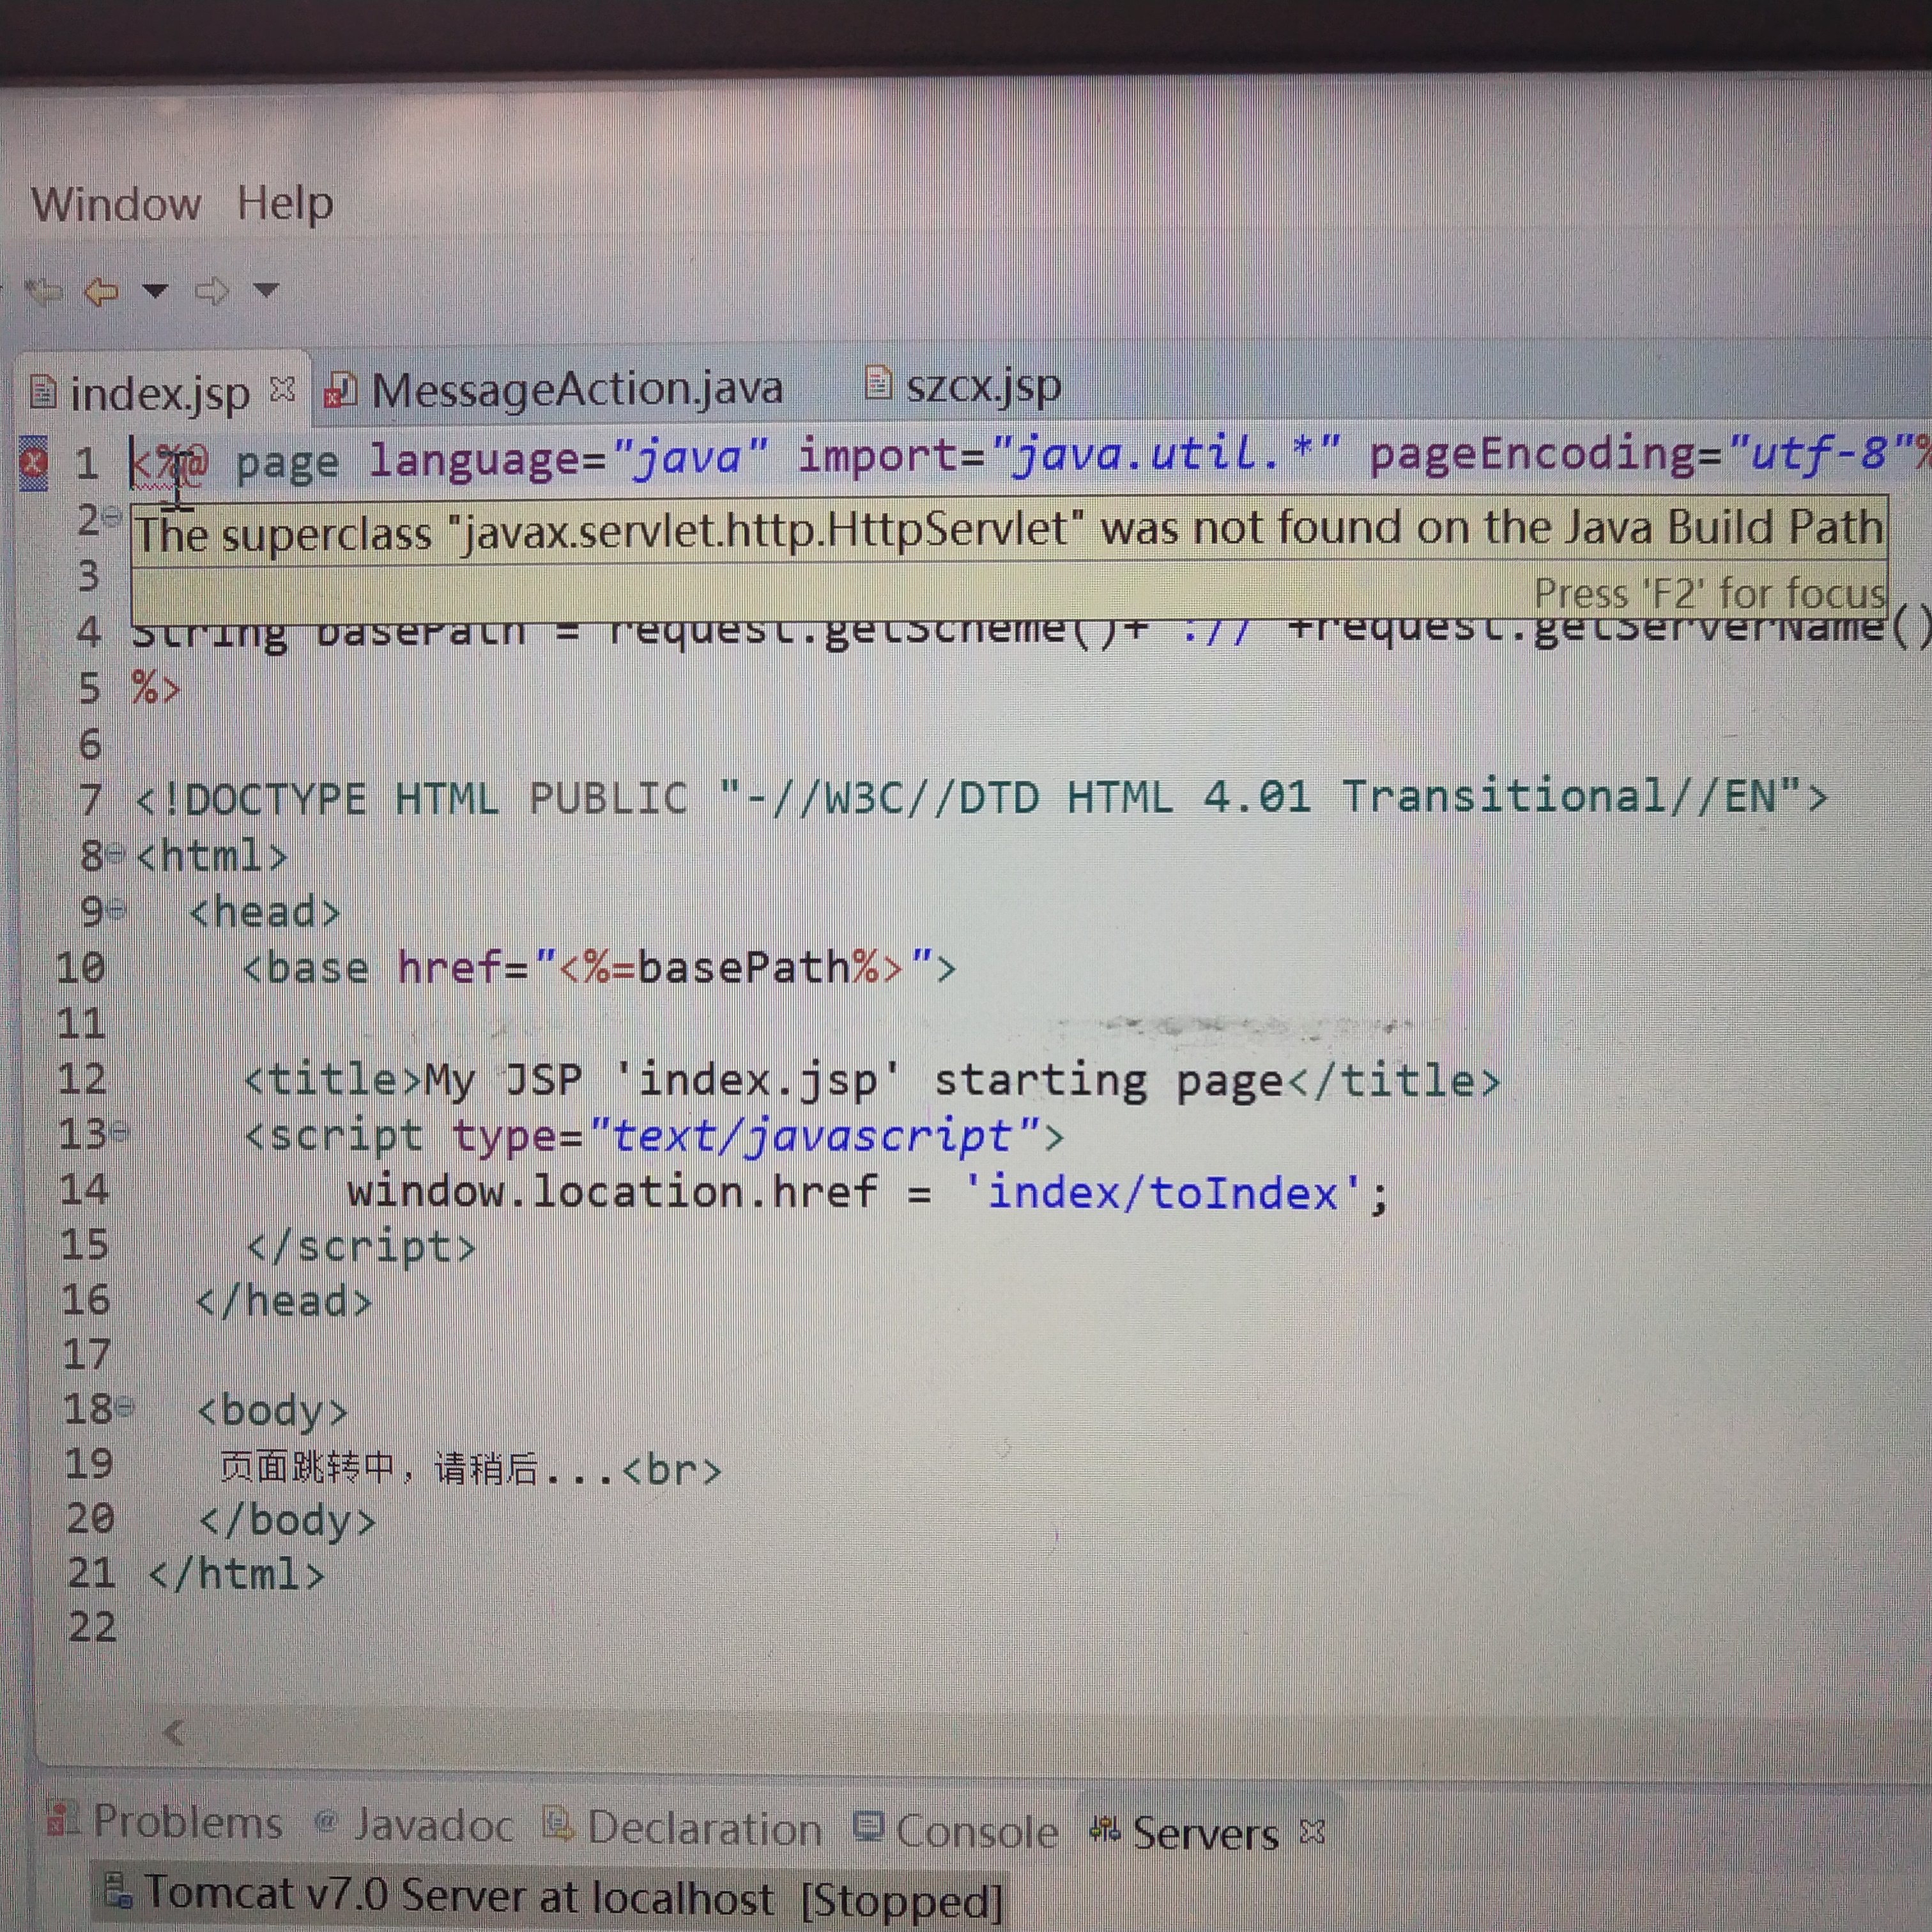The image size is (1932, 1932).
Task: Open the Back history dropdown arrow
Action: (x=155, y=291)
